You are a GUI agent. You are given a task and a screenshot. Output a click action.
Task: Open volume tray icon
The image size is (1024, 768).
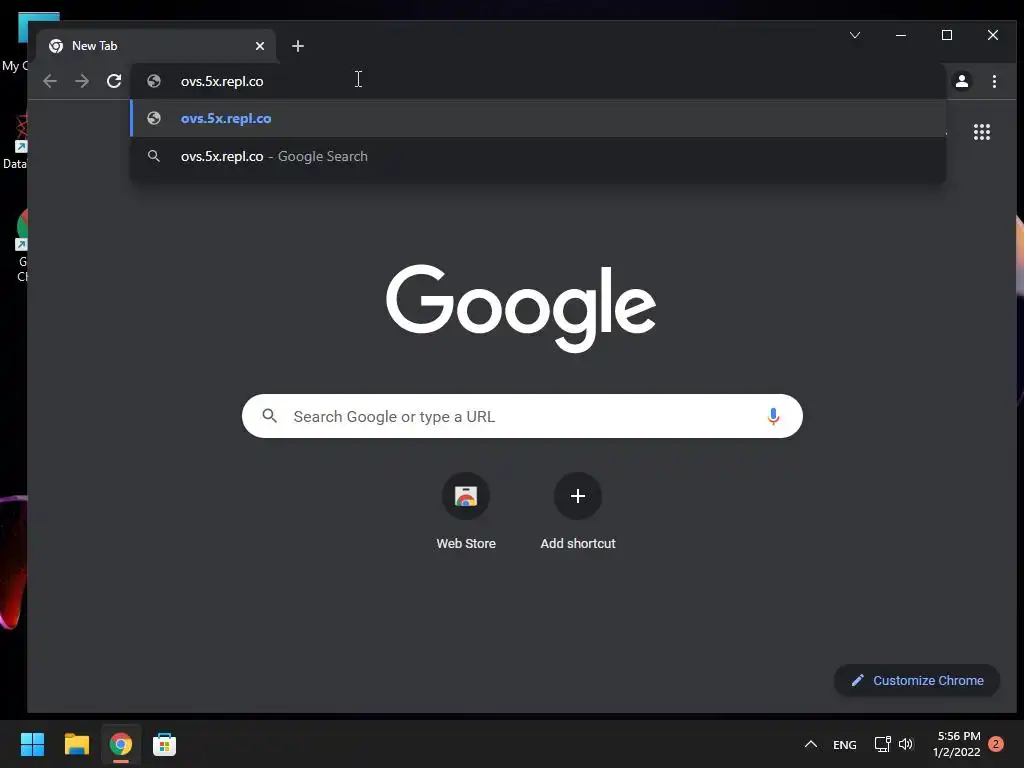906,744
